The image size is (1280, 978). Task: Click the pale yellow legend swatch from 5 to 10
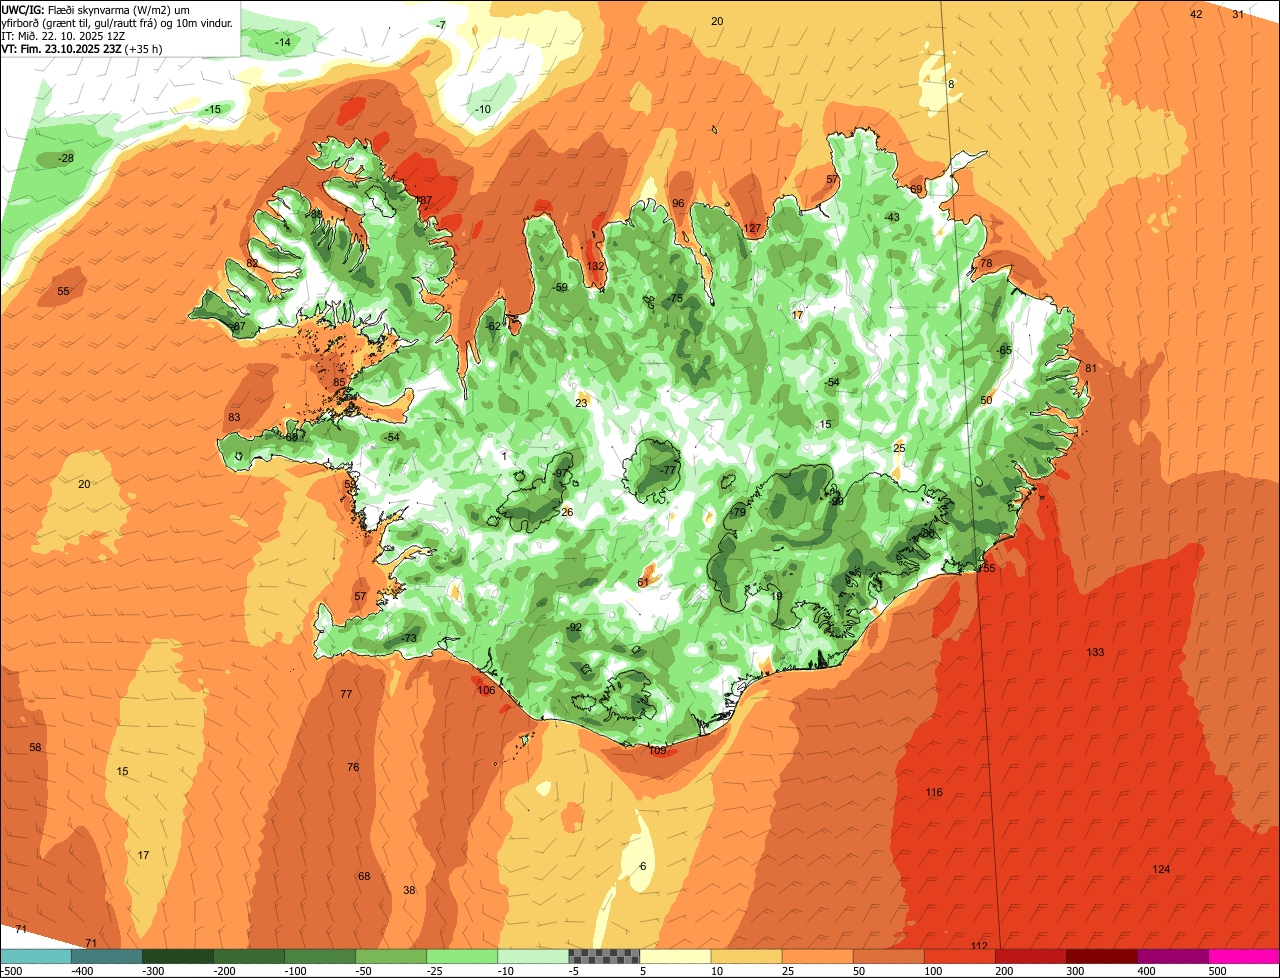pos(675,956)
